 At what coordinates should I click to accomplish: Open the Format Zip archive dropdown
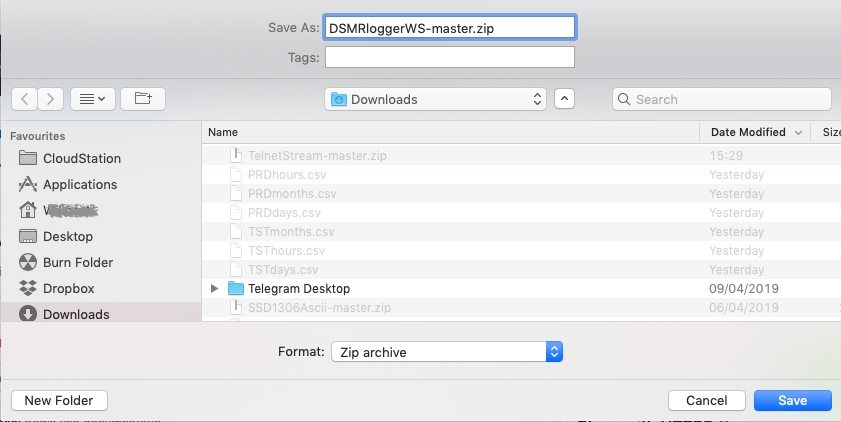(447, 352)
